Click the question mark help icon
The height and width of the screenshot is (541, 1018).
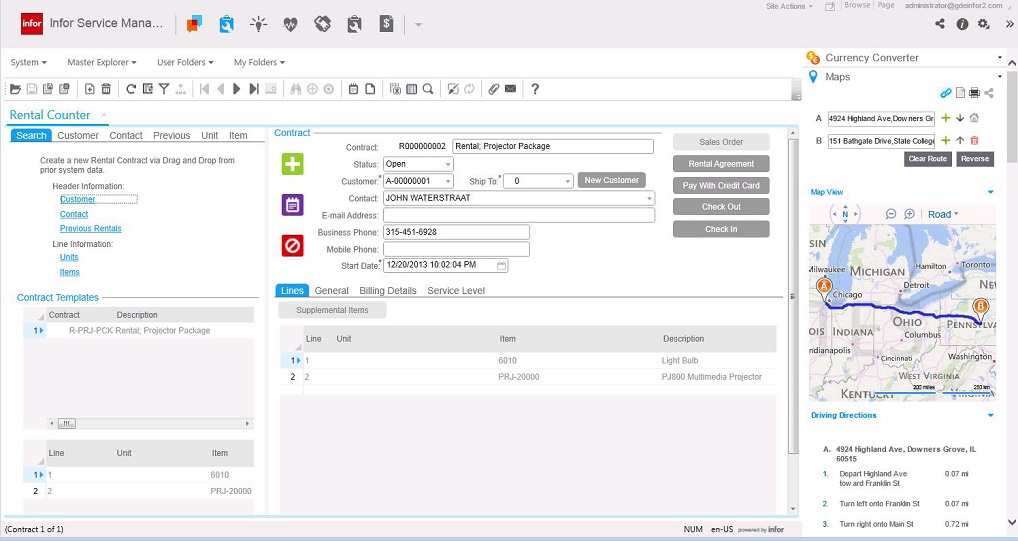click(x=535, y=89)
